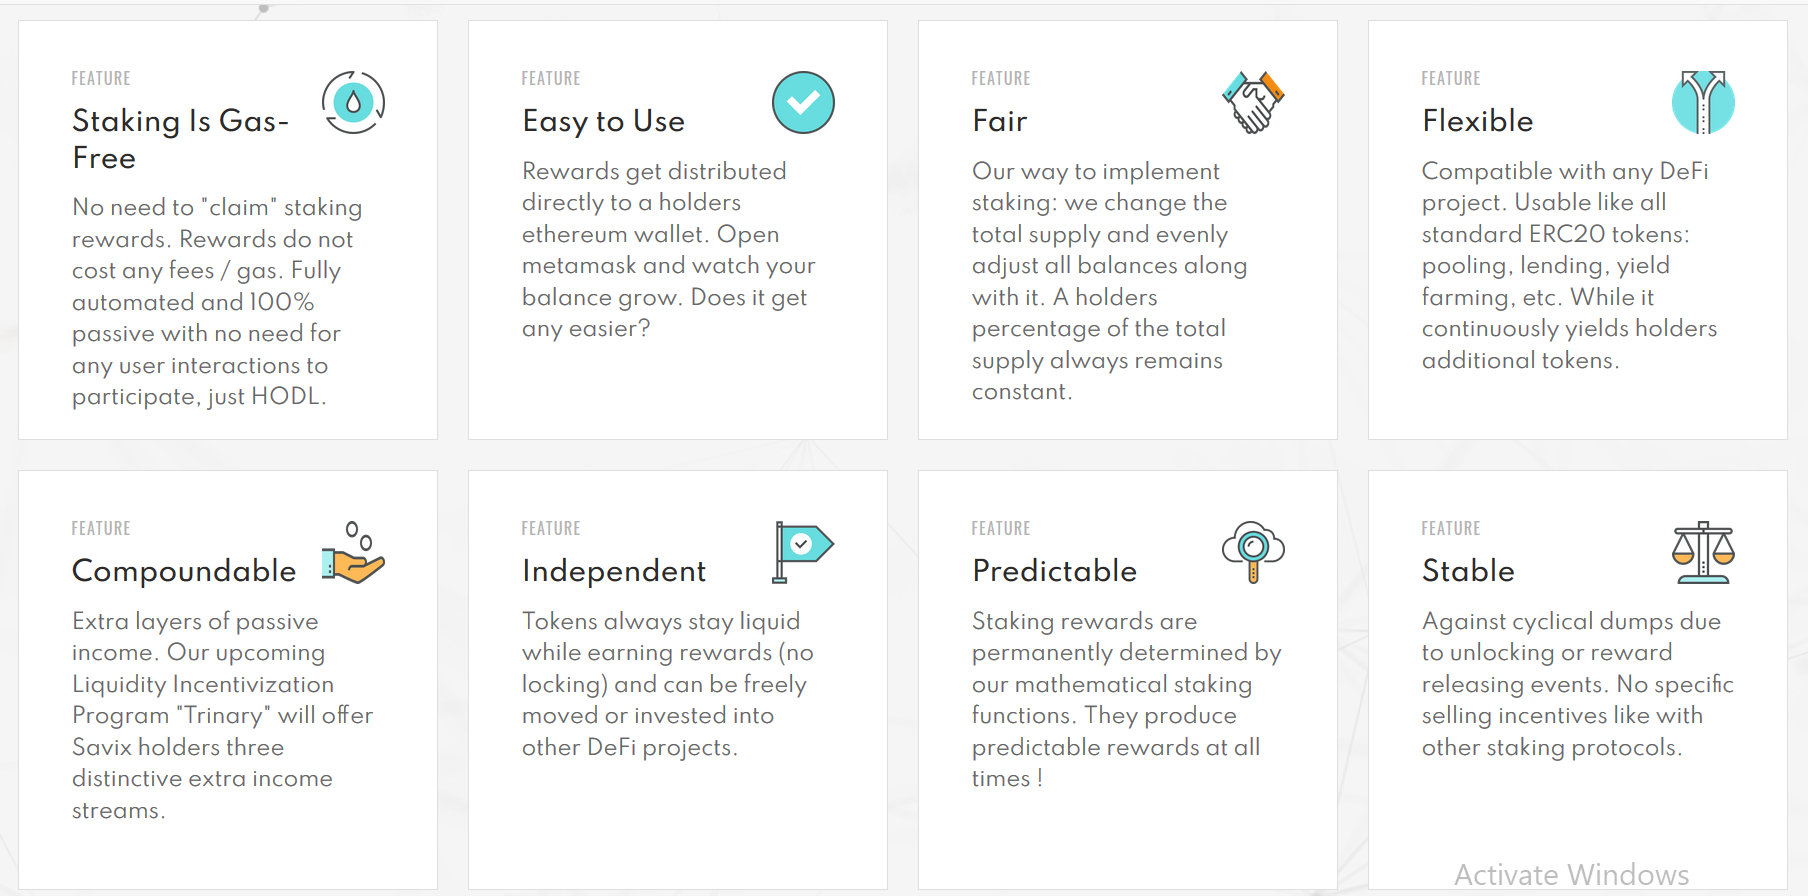This screenshot has height=896, width=1808.
Task: Click the teal checkmark circle icon
Action: (x=803, y=102)
